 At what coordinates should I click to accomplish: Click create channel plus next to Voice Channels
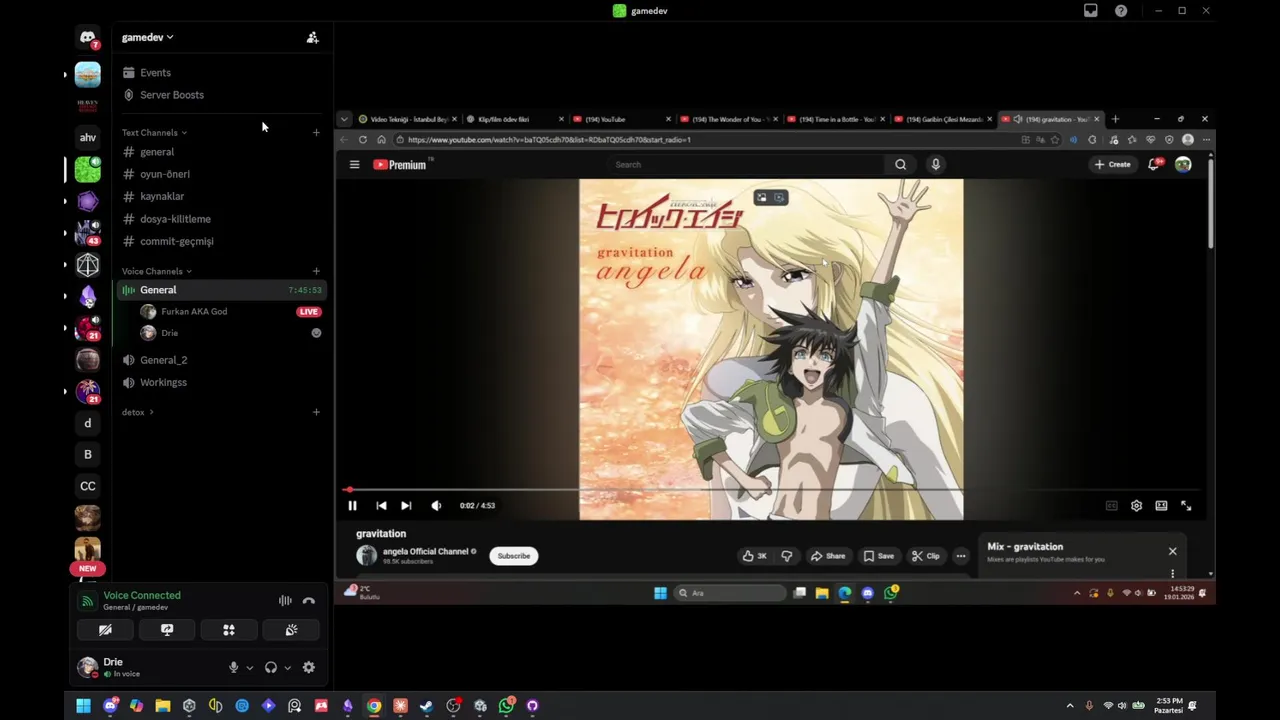[x=316, y=271]
